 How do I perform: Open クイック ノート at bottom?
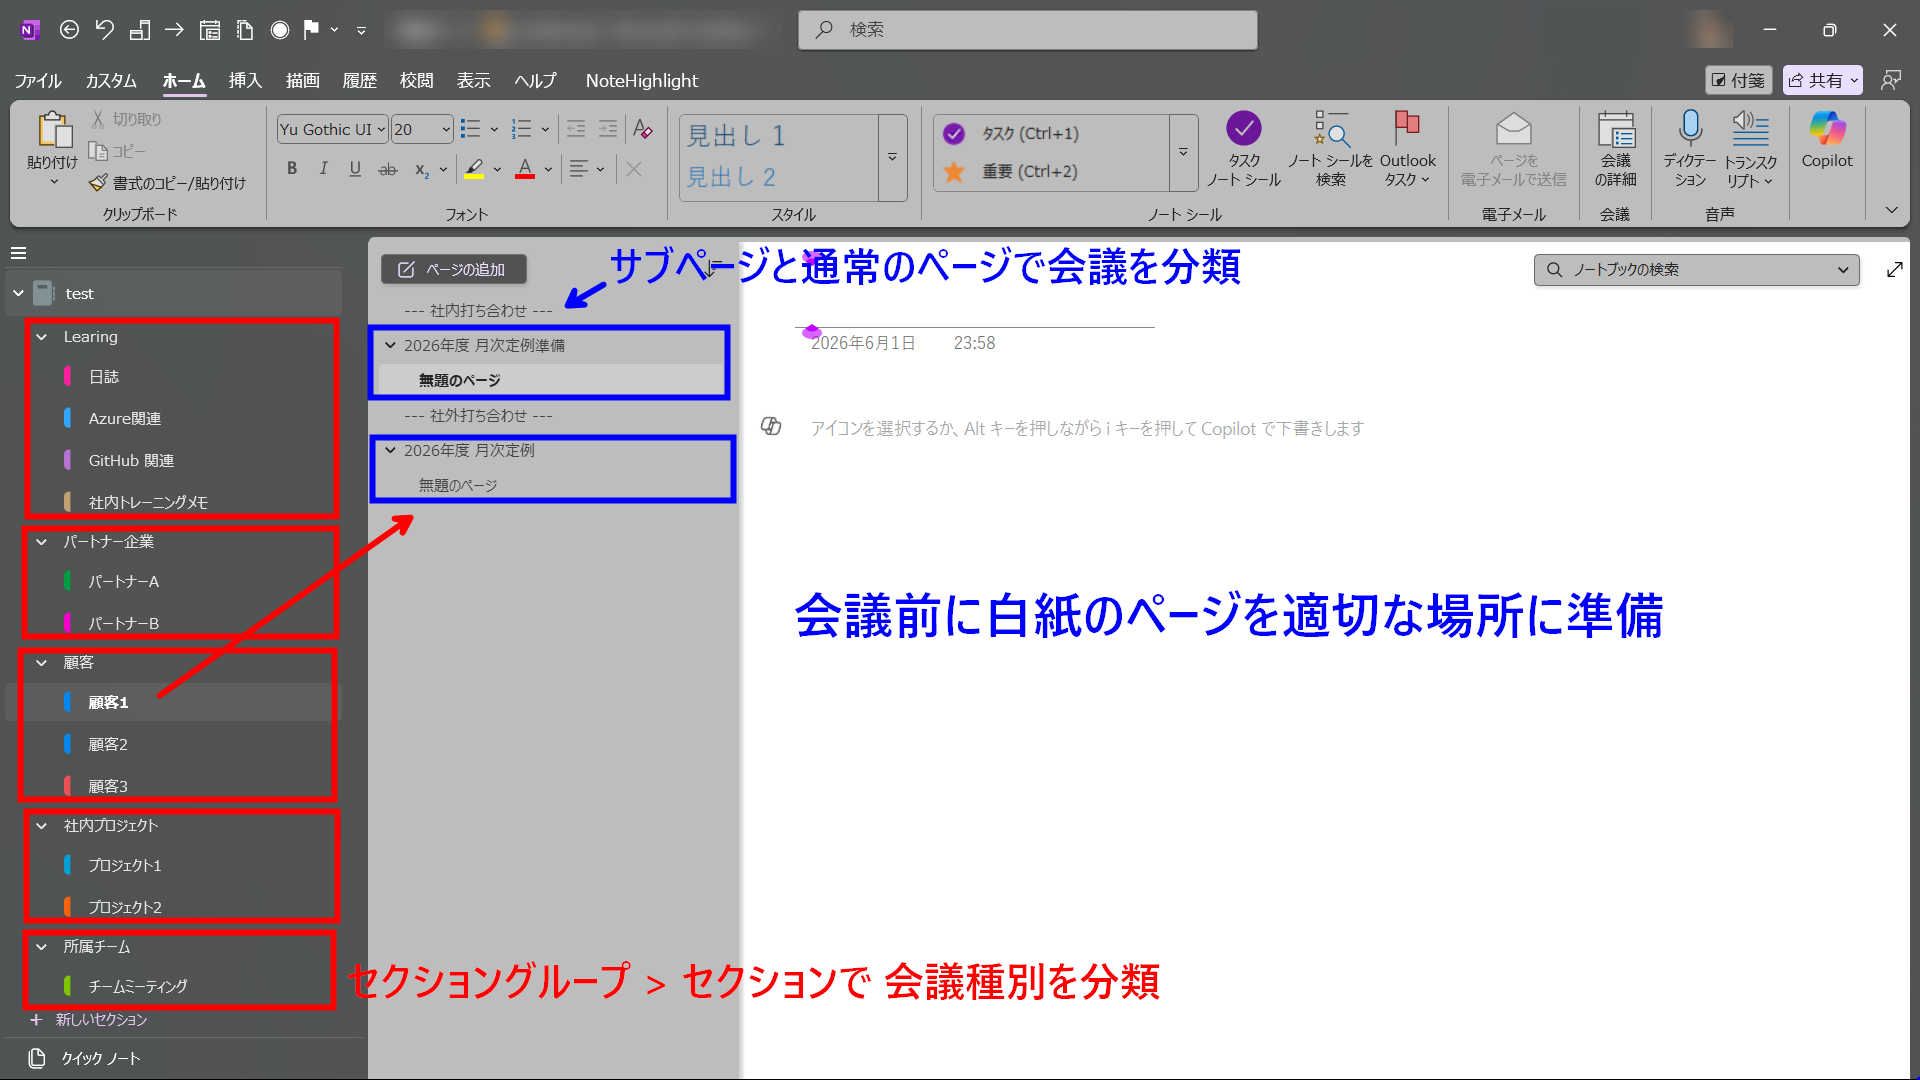(86, 1058)
